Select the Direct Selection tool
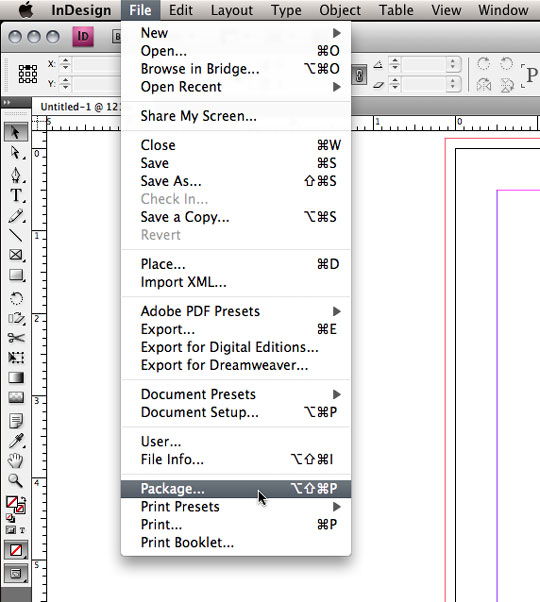The height and width of the screenshot is (602, 540). point(16,153)
